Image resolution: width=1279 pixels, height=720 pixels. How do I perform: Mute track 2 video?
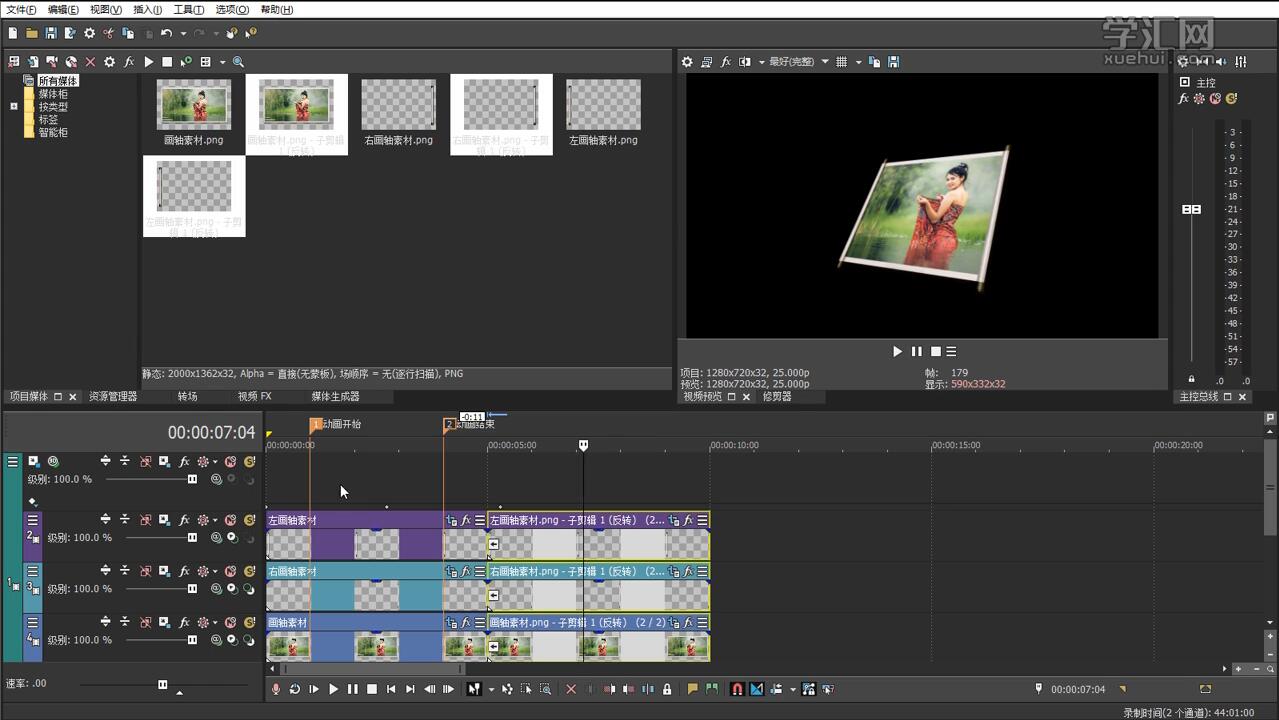(230, 520)
